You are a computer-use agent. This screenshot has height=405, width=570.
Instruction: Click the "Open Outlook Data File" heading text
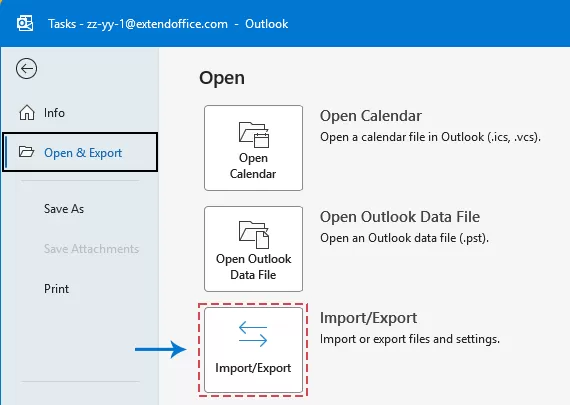400,217
